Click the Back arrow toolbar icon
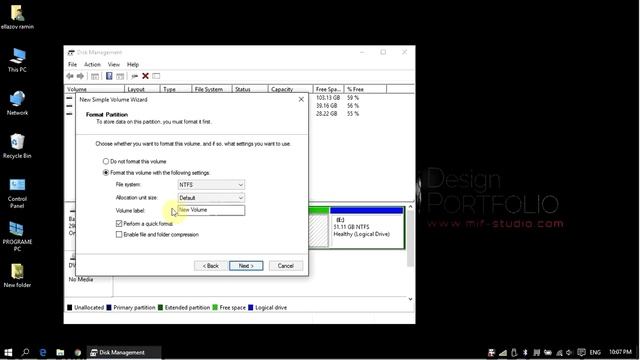The image size is (640, 360). [70, 76]
